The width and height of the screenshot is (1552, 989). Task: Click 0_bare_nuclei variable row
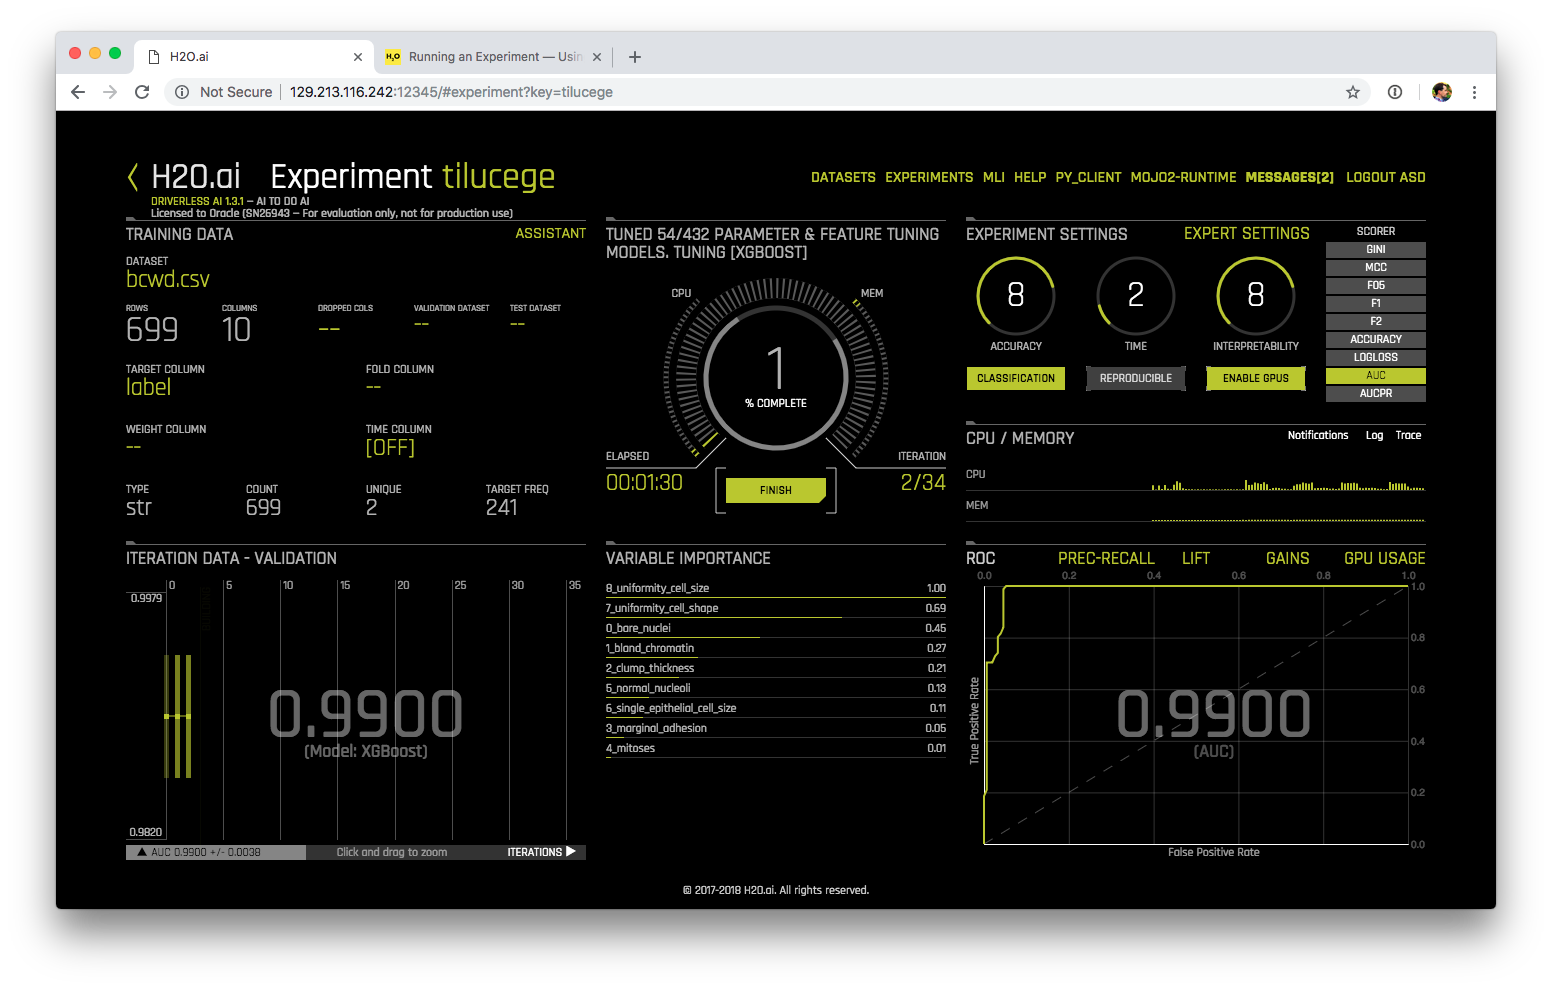click(776, 628)
